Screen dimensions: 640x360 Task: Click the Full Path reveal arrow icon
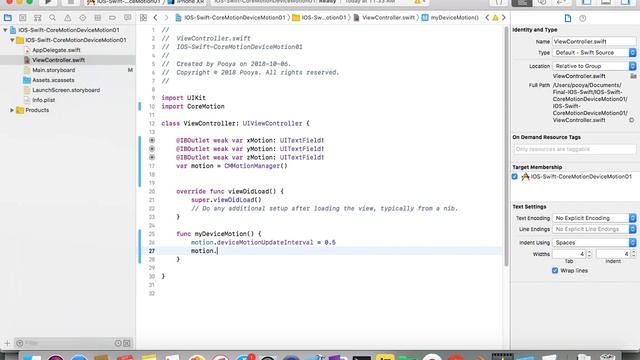[631, 120]
